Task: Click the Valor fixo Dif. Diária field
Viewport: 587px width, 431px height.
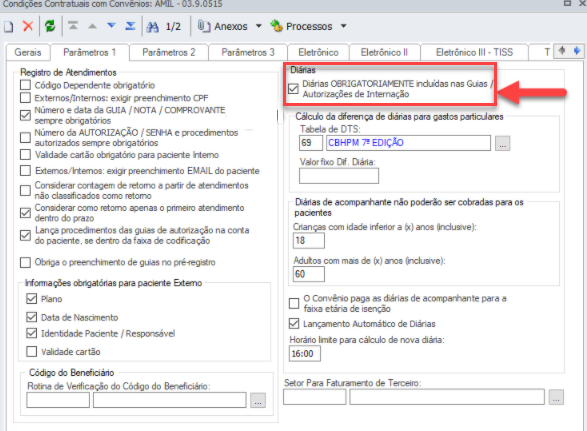Action: pos(339,176)
